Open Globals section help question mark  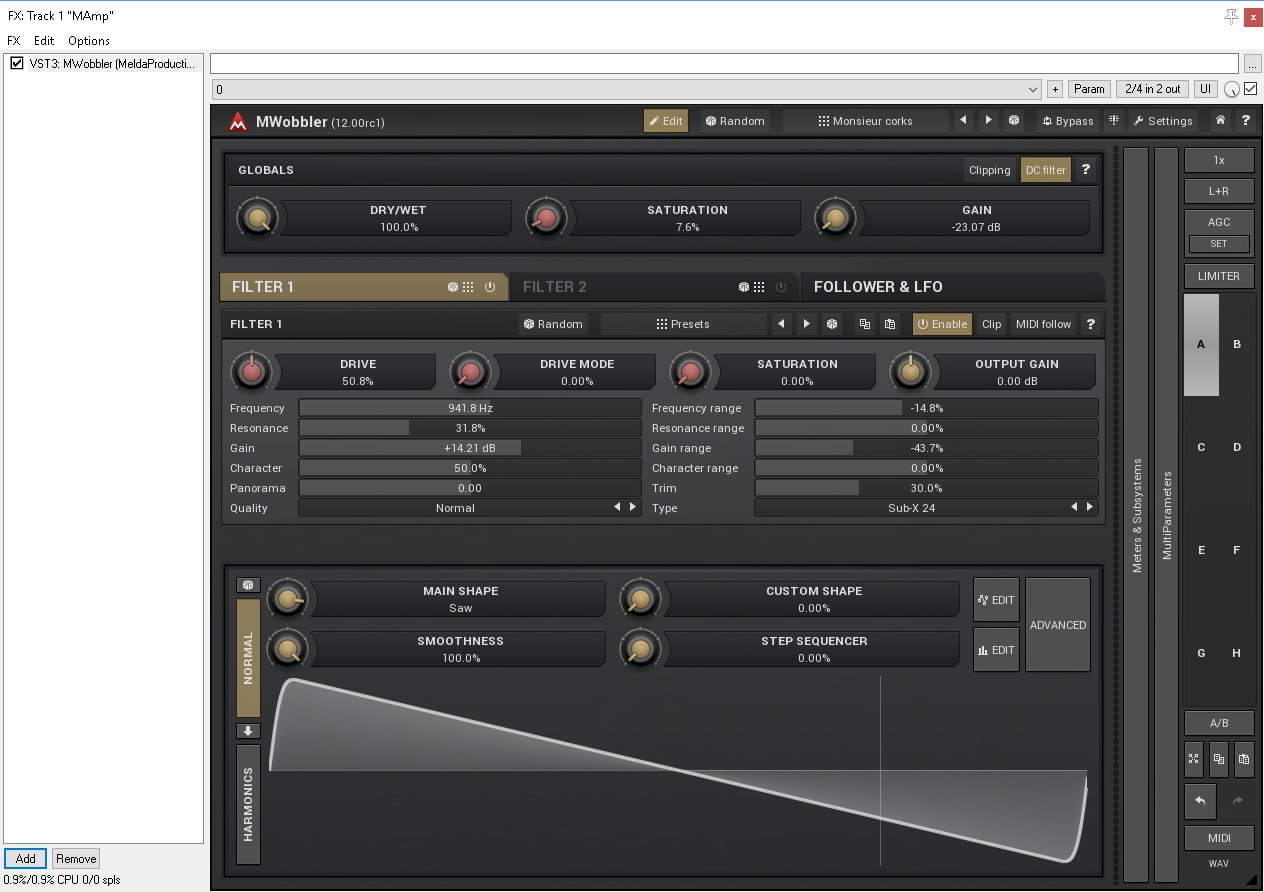(x=1085, y=170)
